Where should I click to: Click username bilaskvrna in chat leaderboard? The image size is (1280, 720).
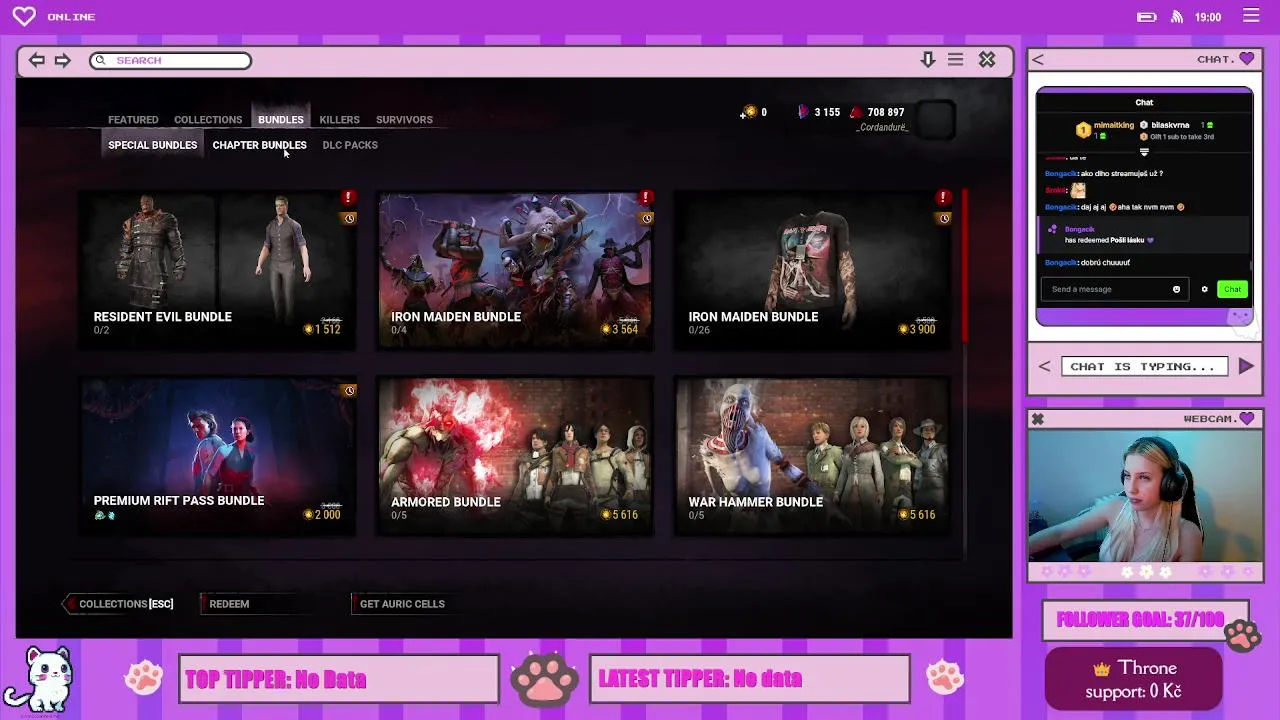tap(1170, 125)
